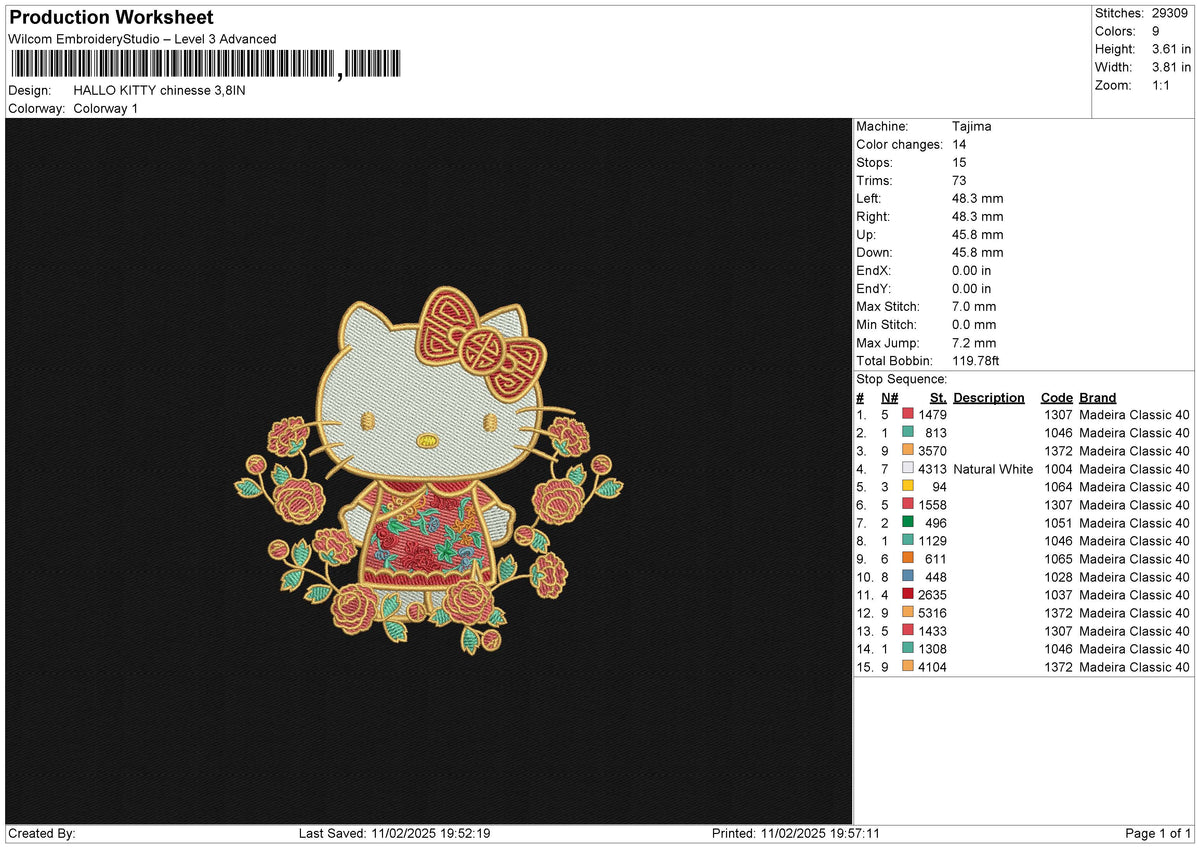
Task: Click the barcode under the worksheet title
Action: tap(205, 65)
